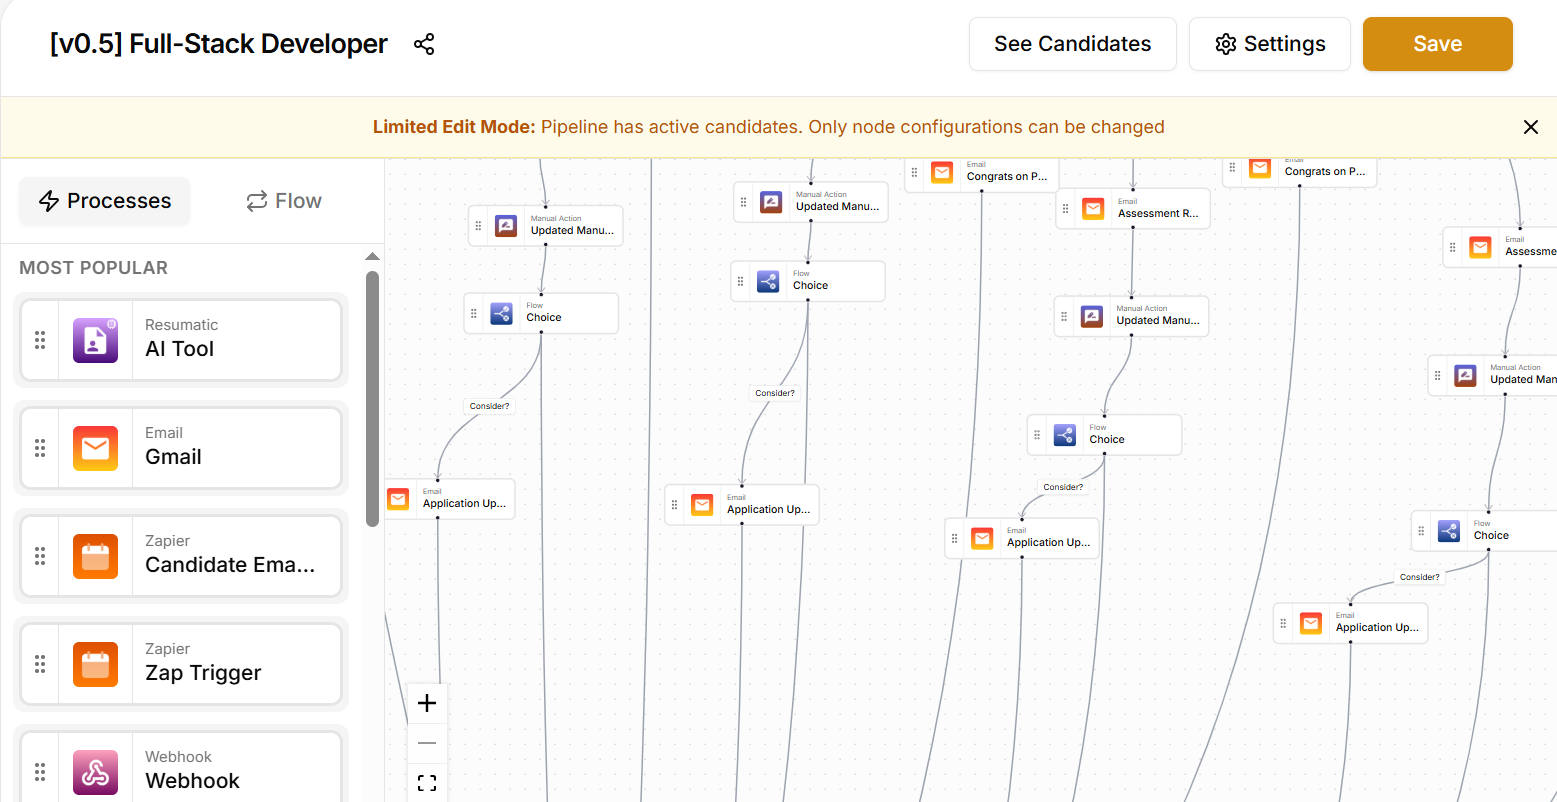Click the fit view canvas icon
The width and height of the screenshot is (1557, 802).
427,783
